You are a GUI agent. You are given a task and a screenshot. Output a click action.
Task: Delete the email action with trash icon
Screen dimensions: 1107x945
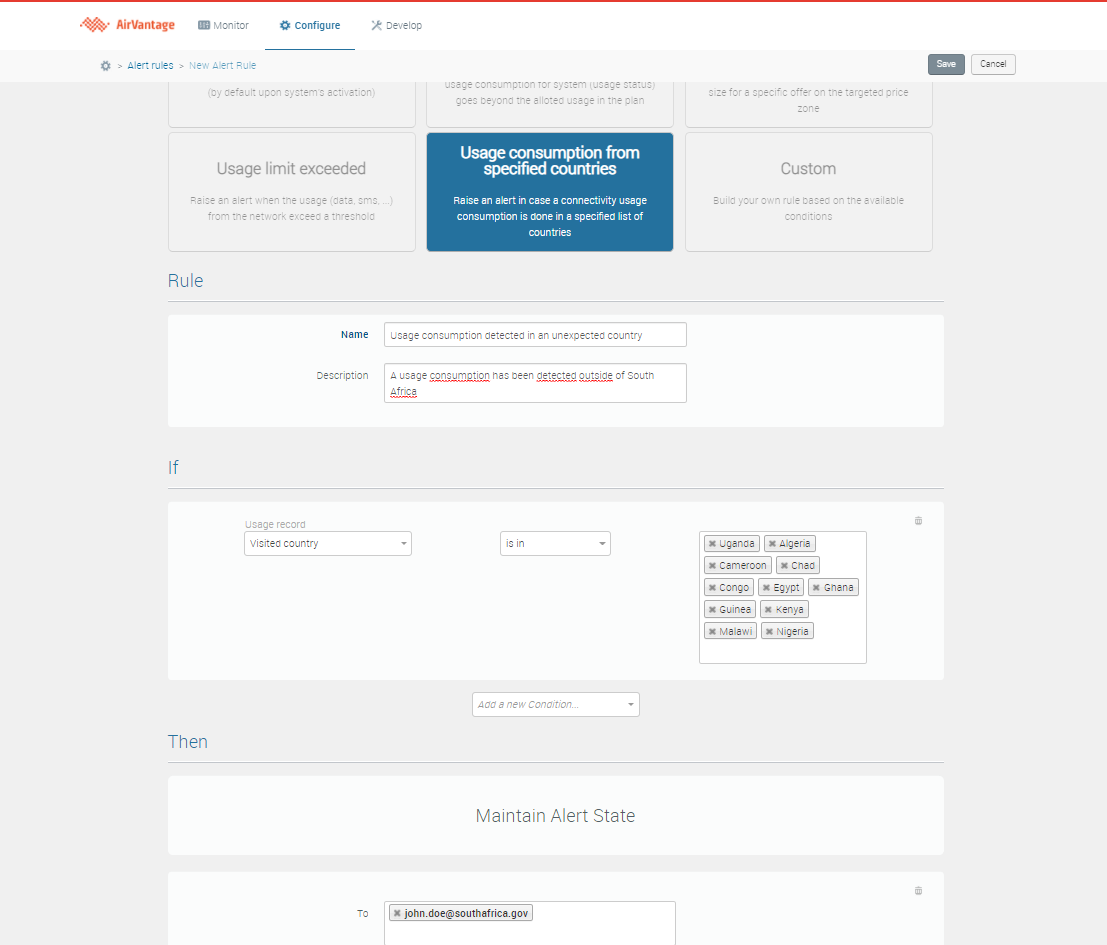tap(918, 891)
